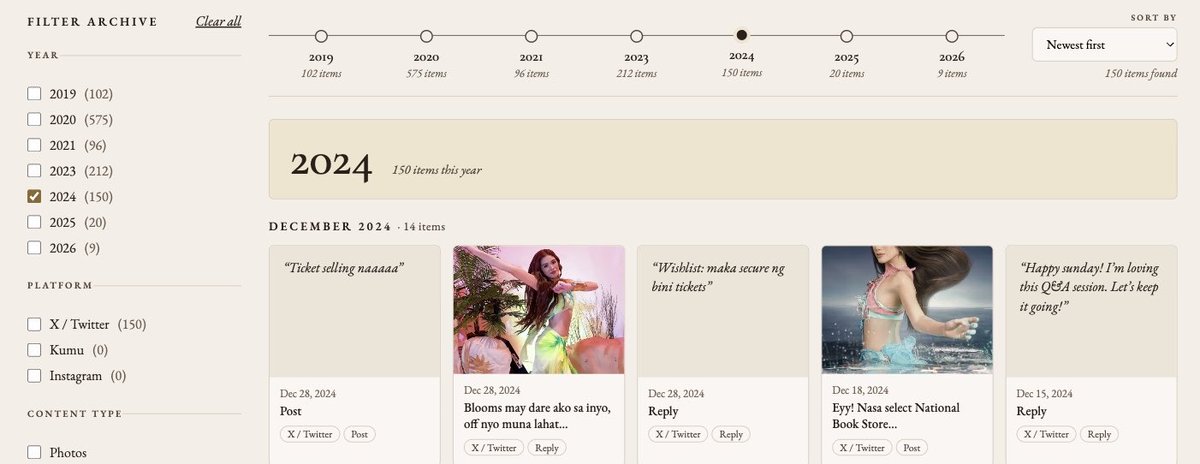1200x464 pixels.
Task: Select the 2026 timeline marker
Action: 951,36
